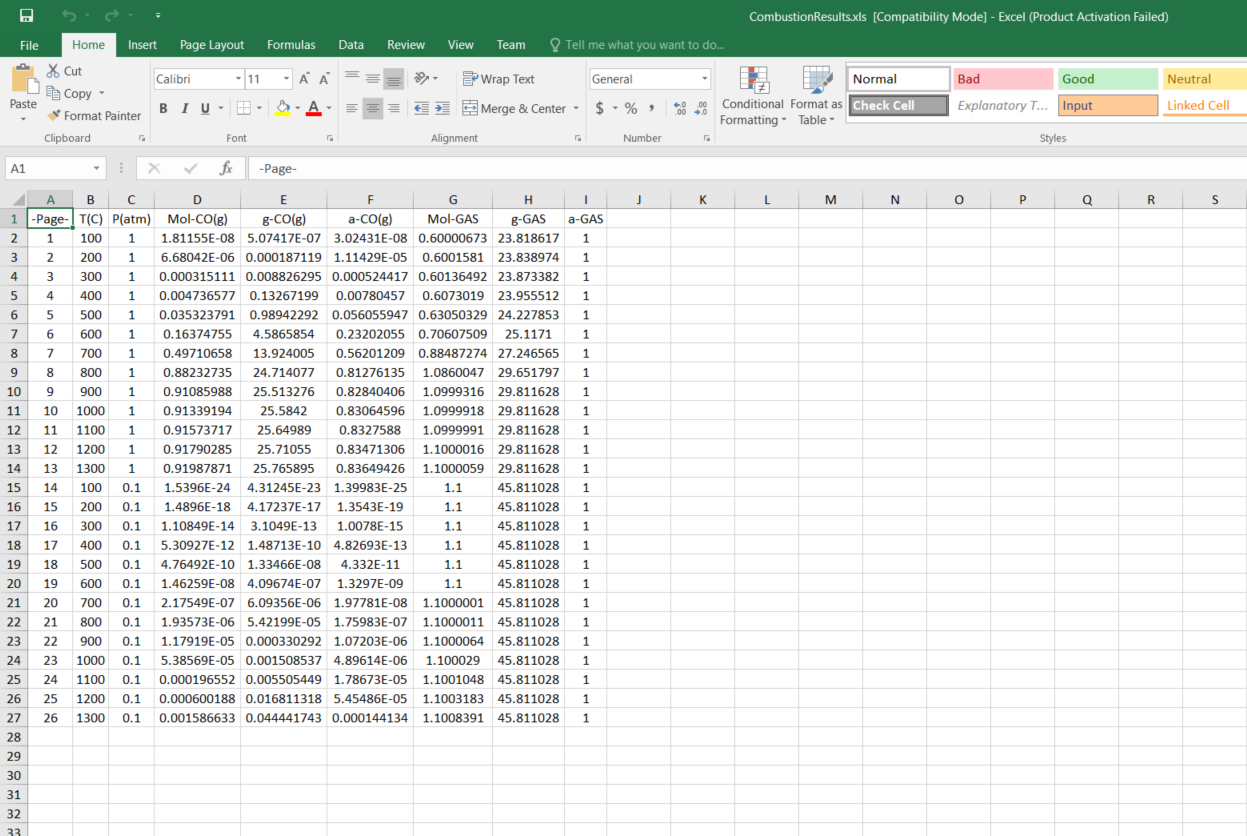Apply the Bad cell style
The width and height of the screenshot is (1247, 836).
click(x=1002, y=79)
